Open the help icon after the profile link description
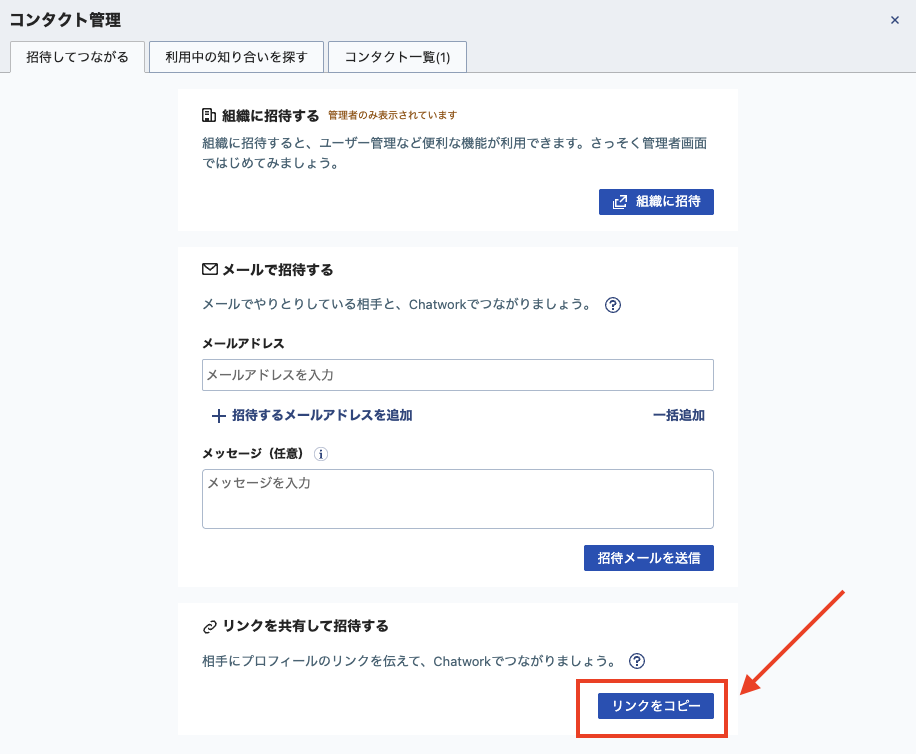Screen dimensions: 916x754 tap(637, 661)
